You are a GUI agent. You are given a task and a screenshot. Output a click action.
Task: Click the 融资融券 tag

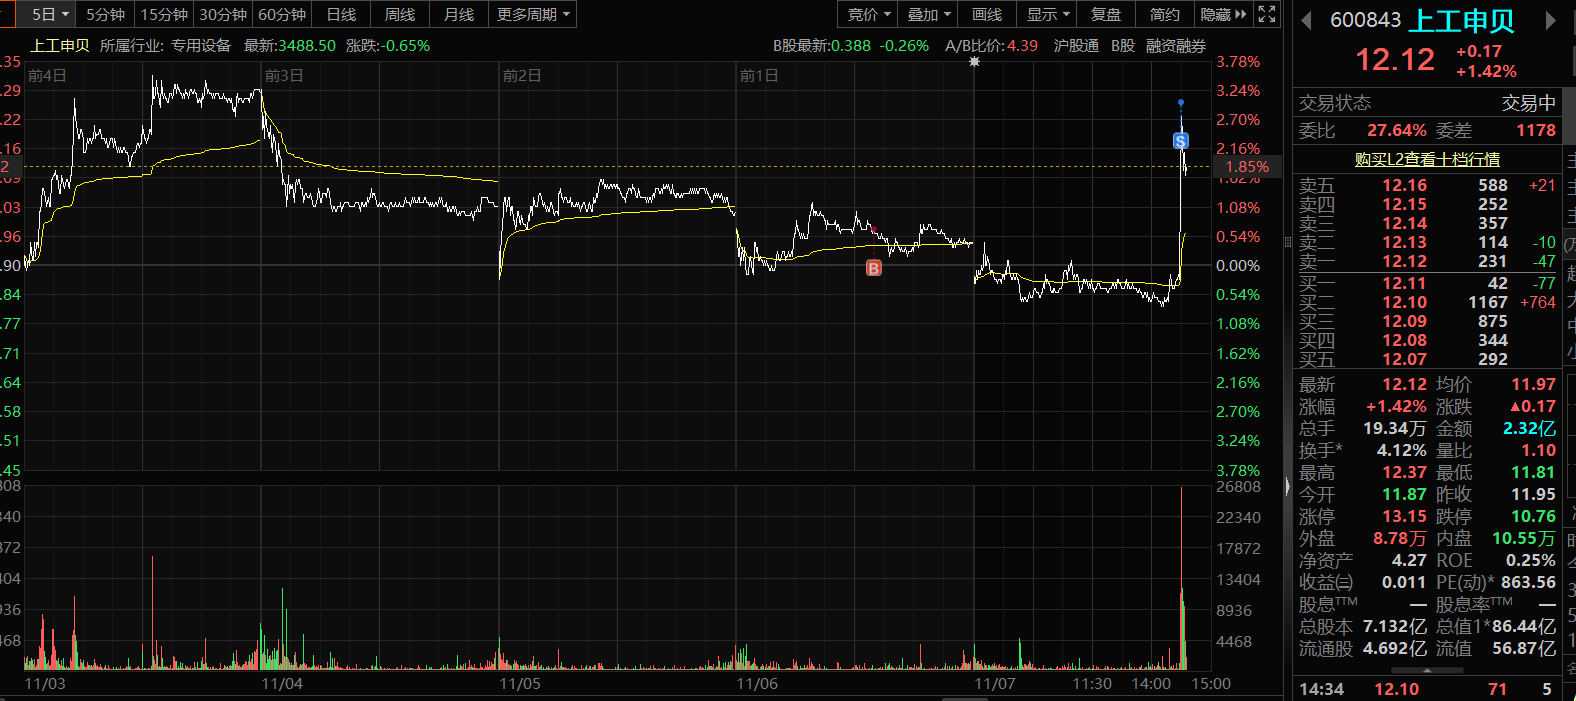click(1176, 46)
